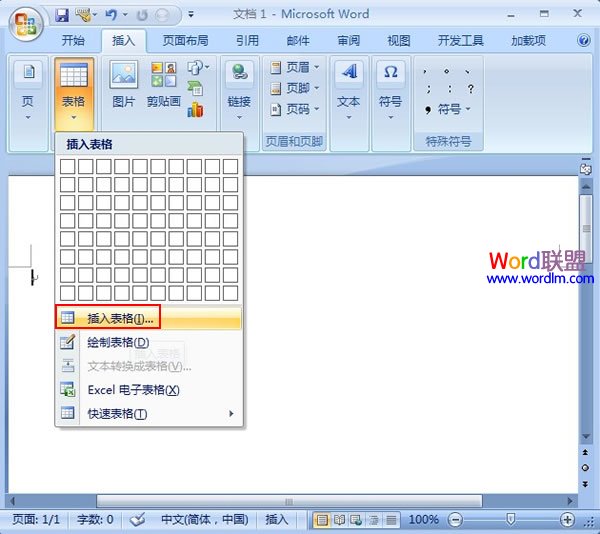Click the top-left cell of table grid
Image resolution: width=600 pixels, height=534 pixels.
click(67, 167)
